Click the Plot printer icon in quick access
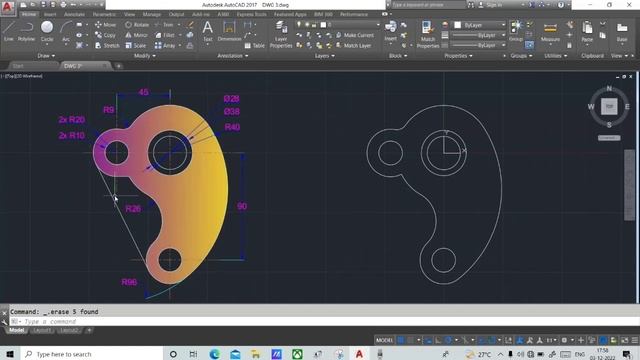The height and width of the screenshot is (360, 640). (x=63, y=5)
